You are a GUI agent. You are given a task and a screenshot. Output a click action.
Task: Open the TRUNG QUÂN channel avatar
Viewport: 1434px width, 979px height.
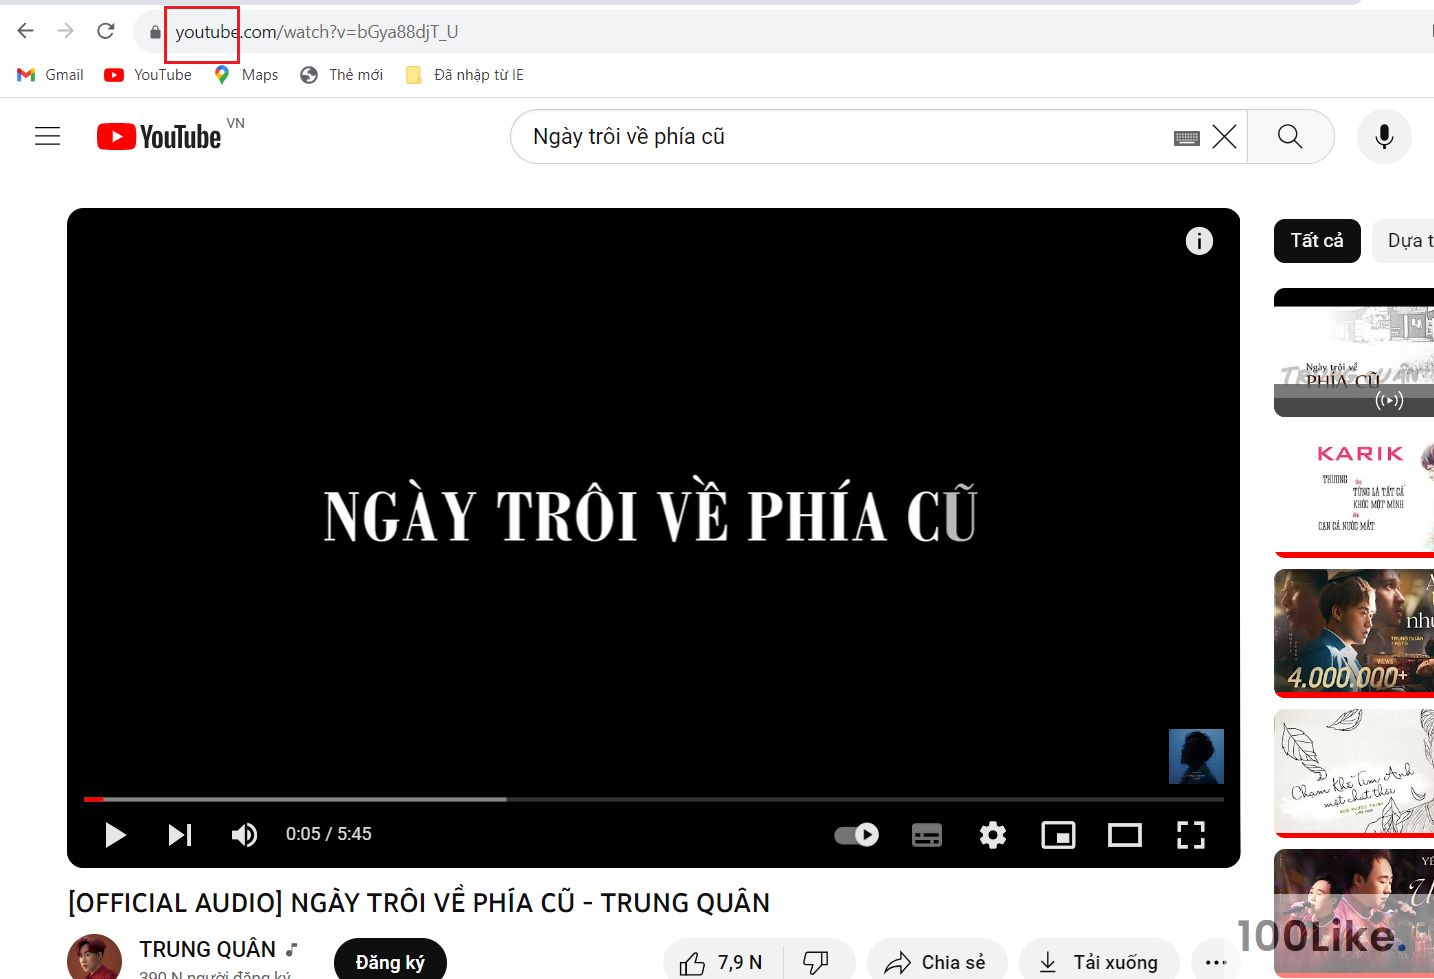click(94, 957)
